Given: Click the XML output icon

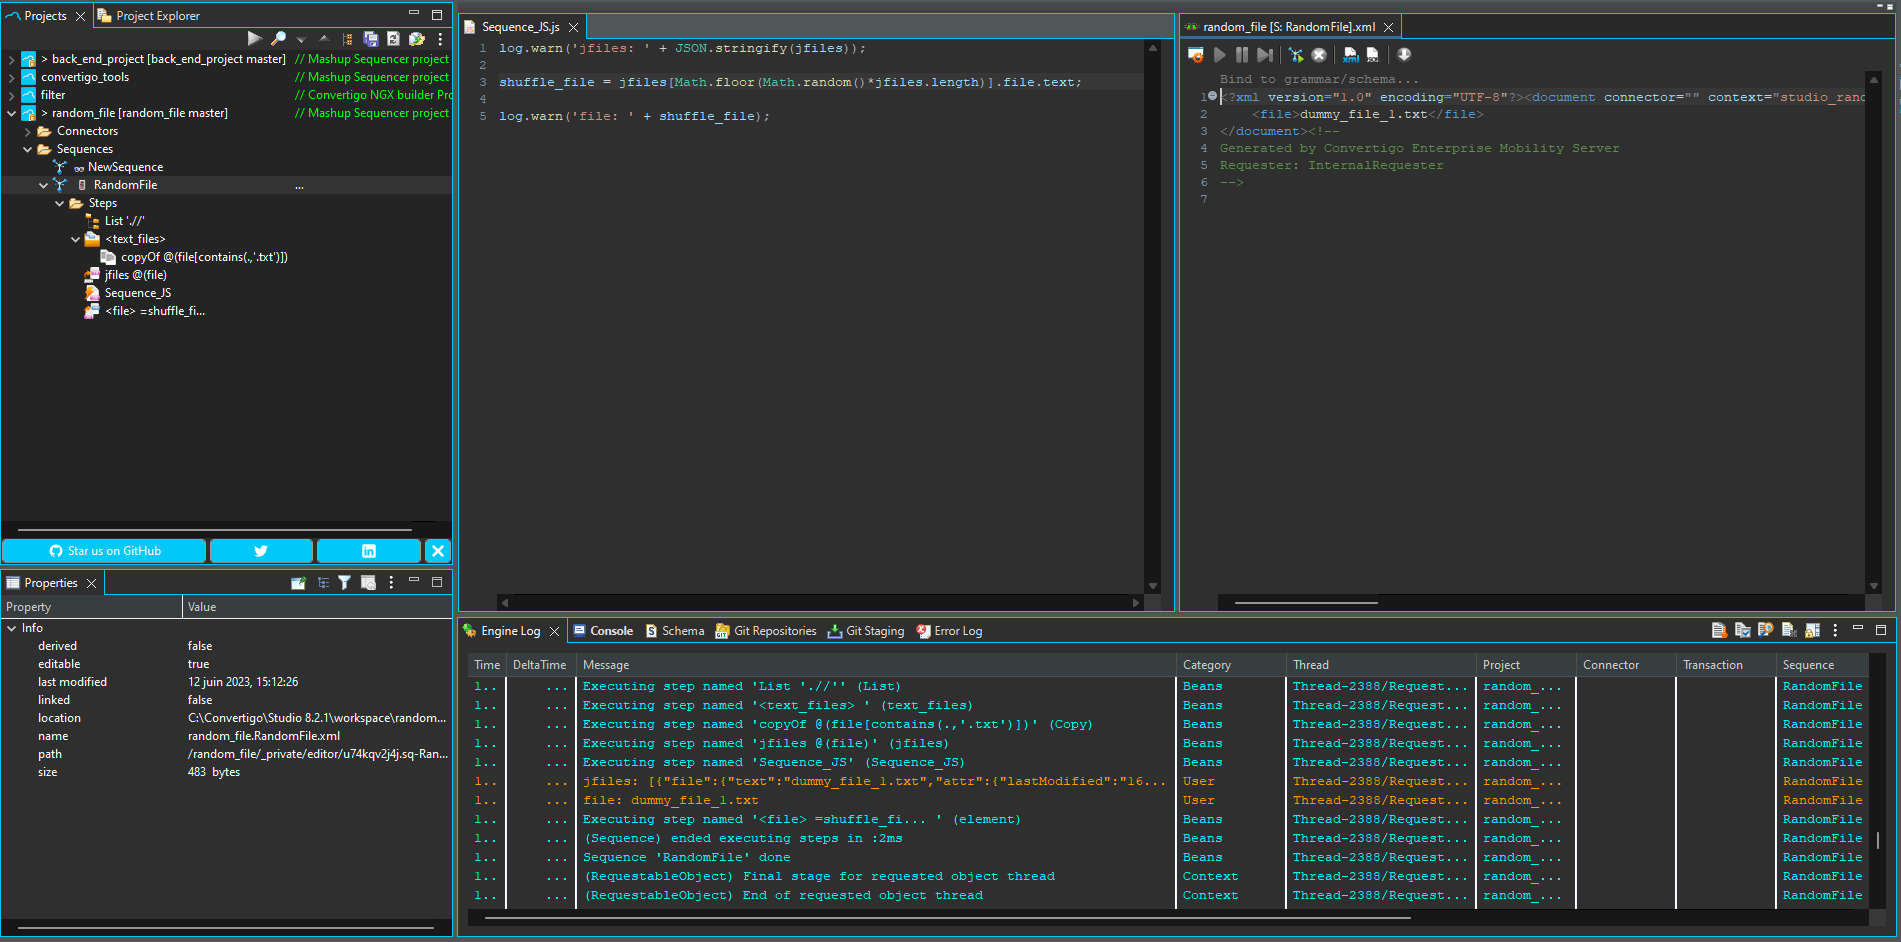Looking at the screenshot, I should pos(1351,55).
